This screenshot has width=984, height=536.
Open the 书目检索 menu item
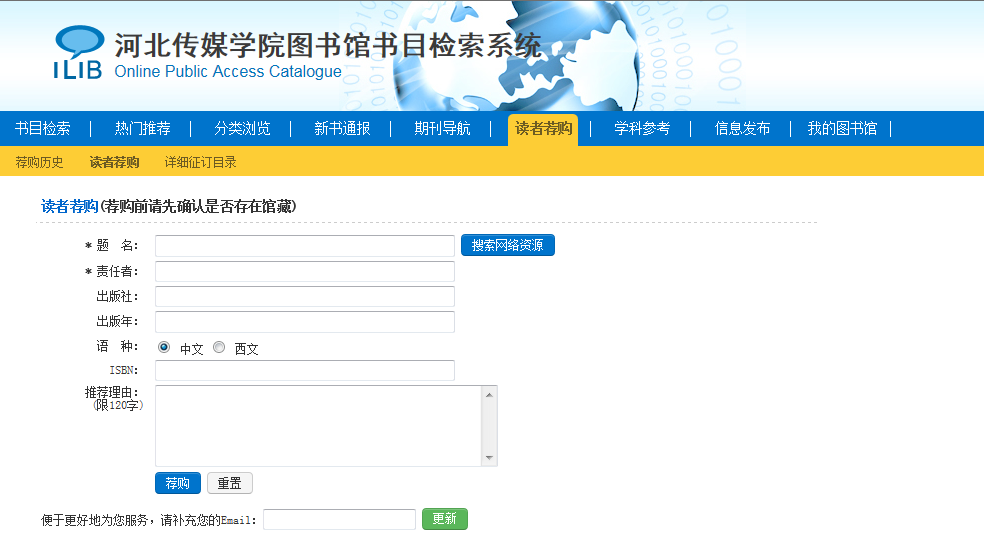click(43, 129)
